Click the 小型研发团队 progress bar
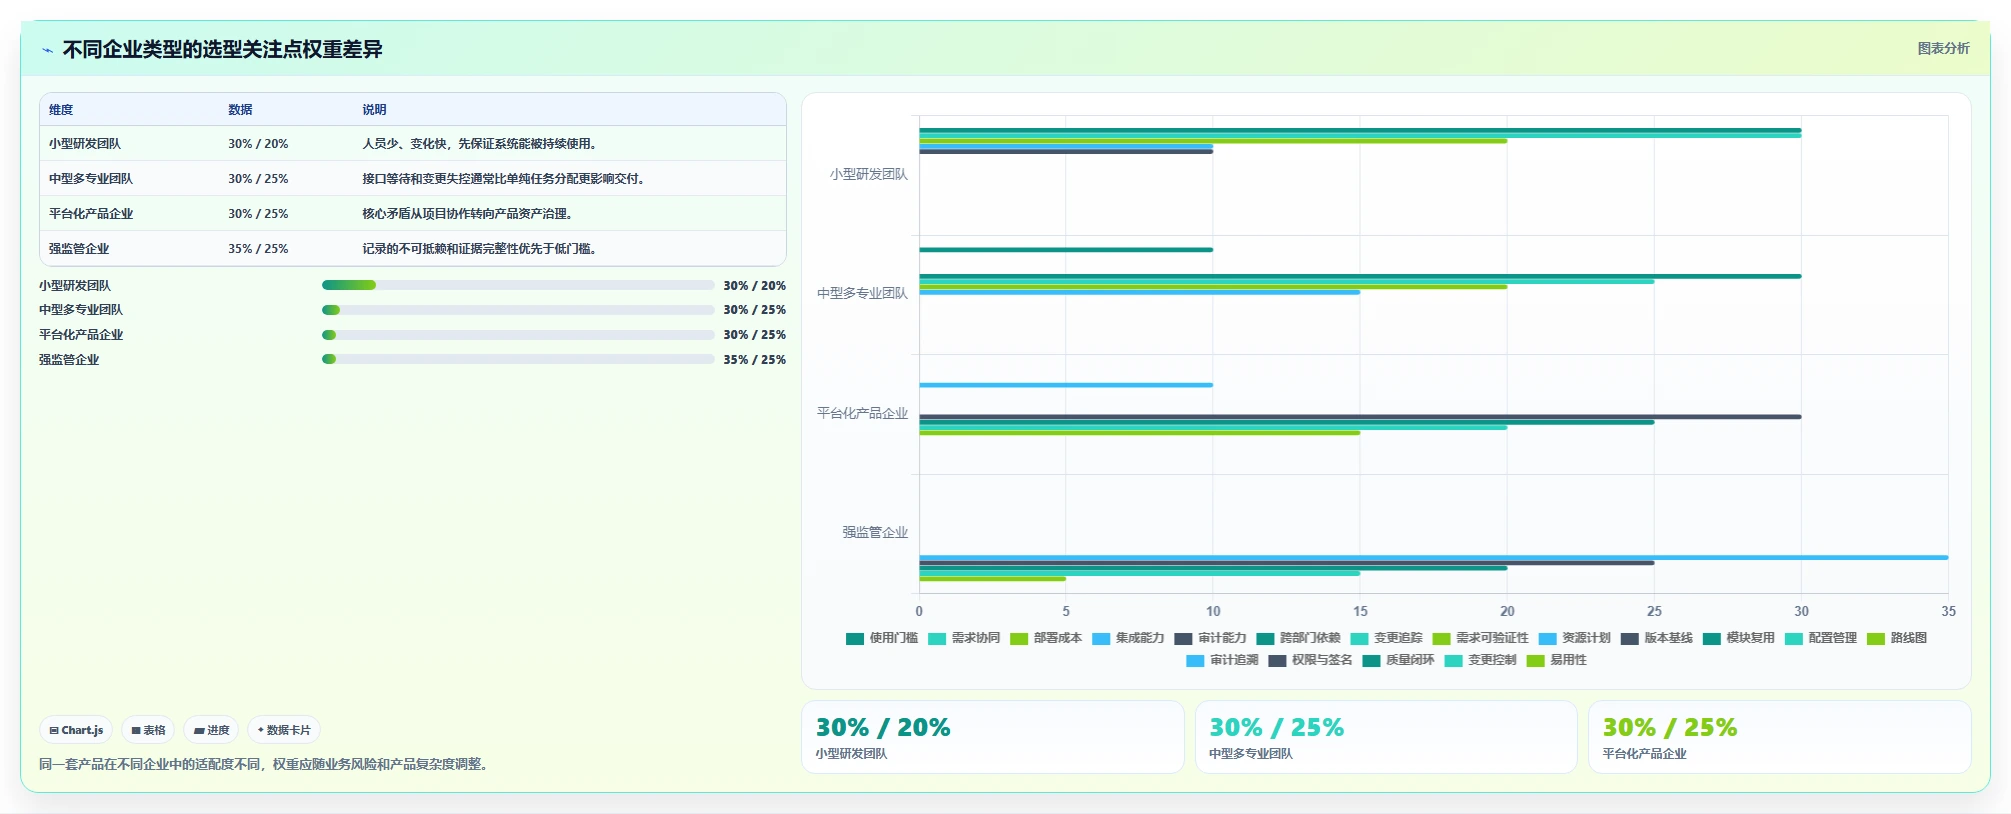Image resolution: width=2011 pixels, height=814 pixels. point(518,285)
